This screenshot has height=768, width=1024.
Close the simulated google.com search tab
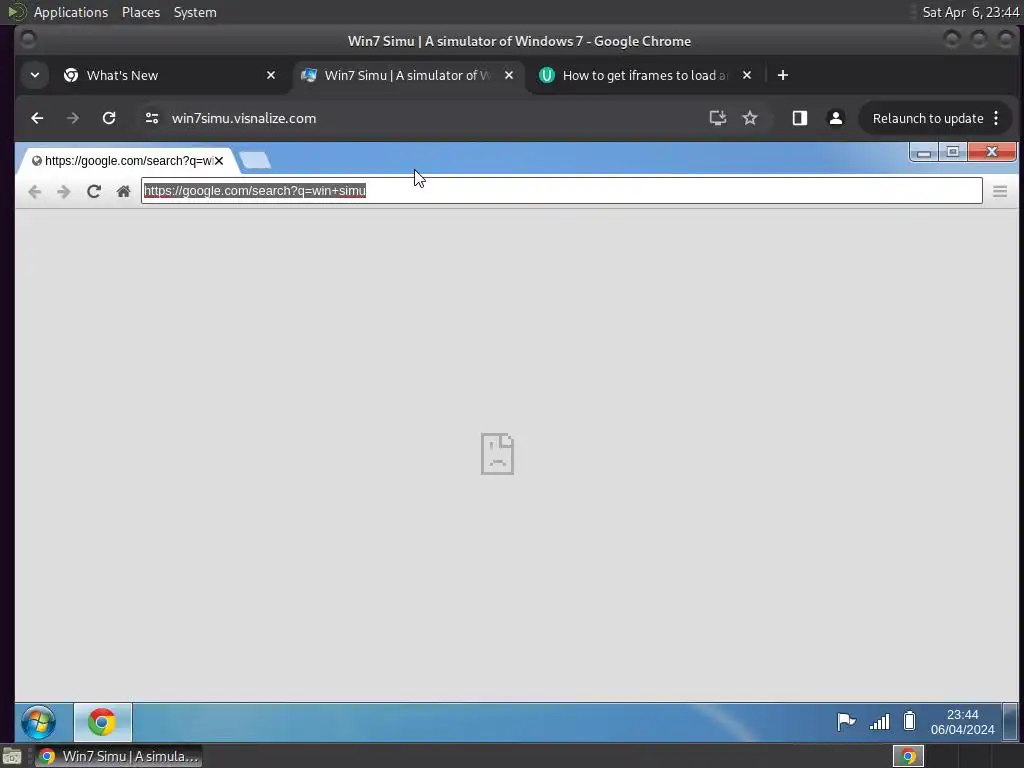219,161
